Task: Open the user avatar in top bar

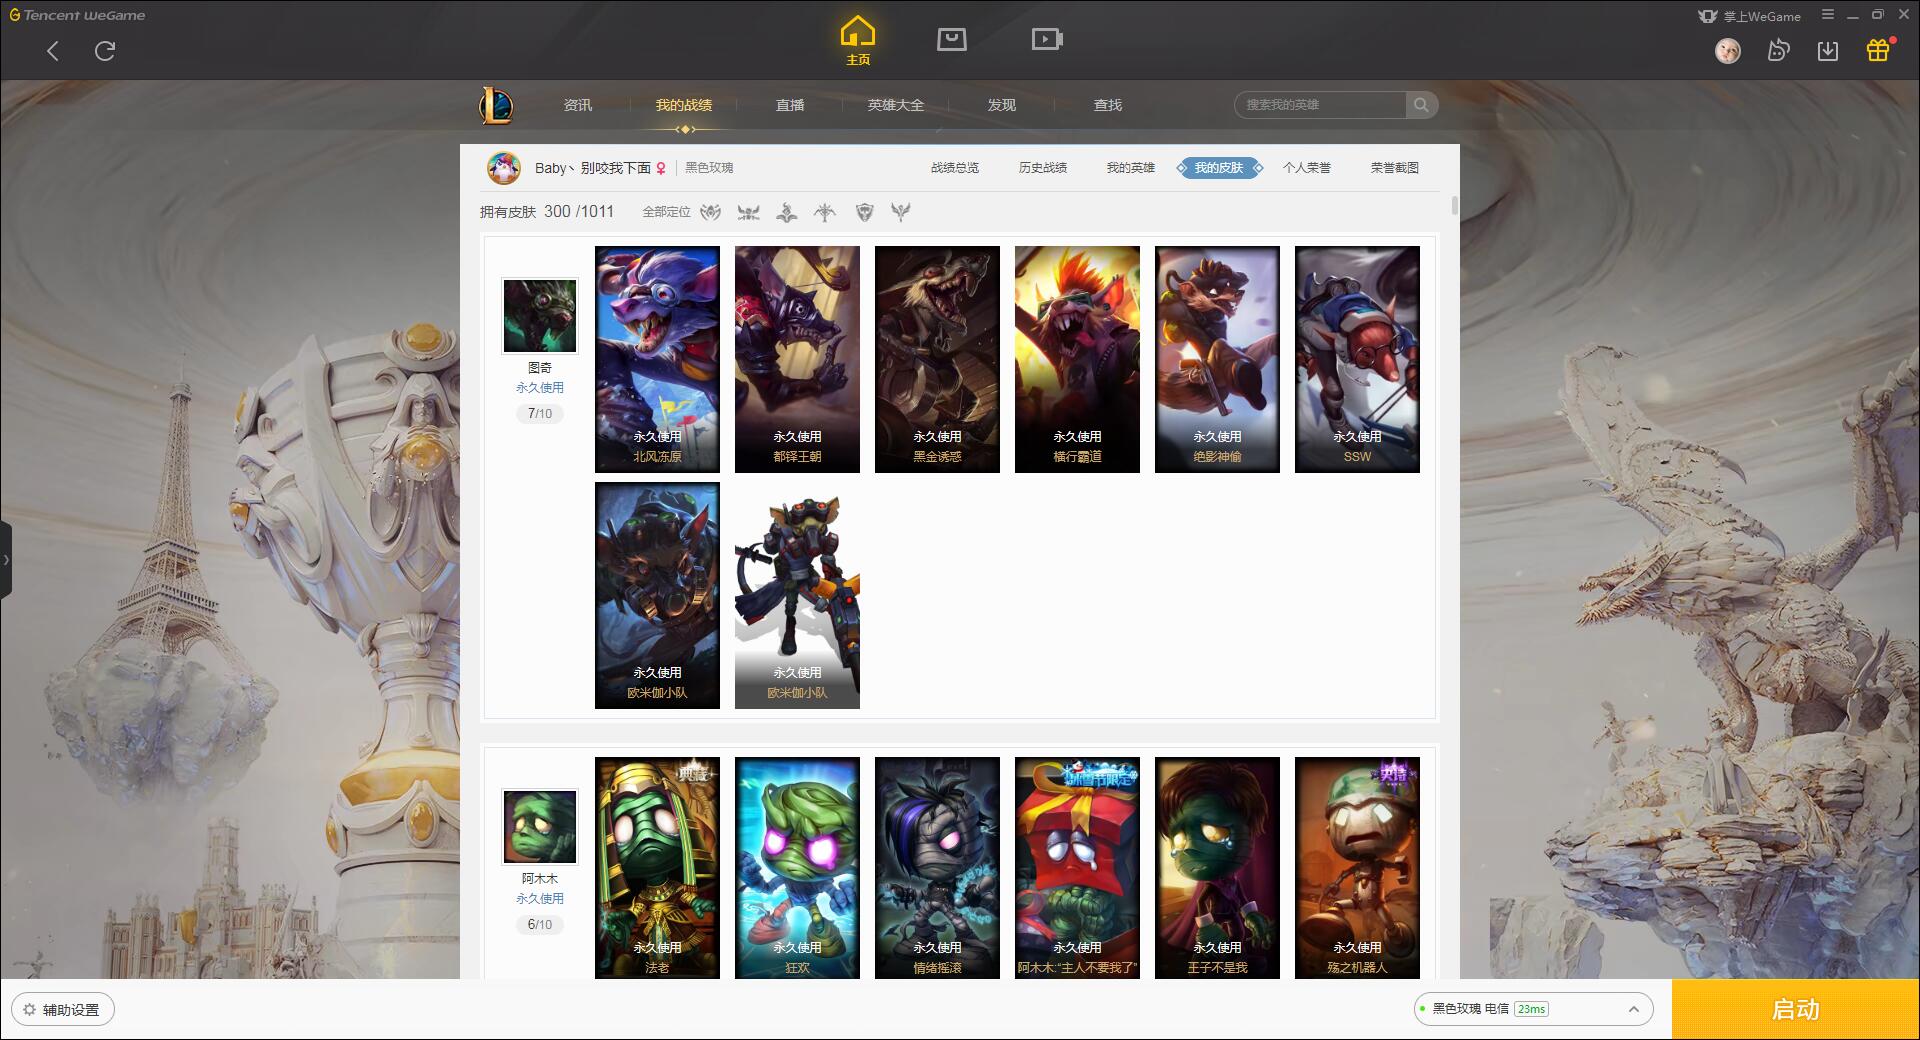Action: click(1727, 51)
